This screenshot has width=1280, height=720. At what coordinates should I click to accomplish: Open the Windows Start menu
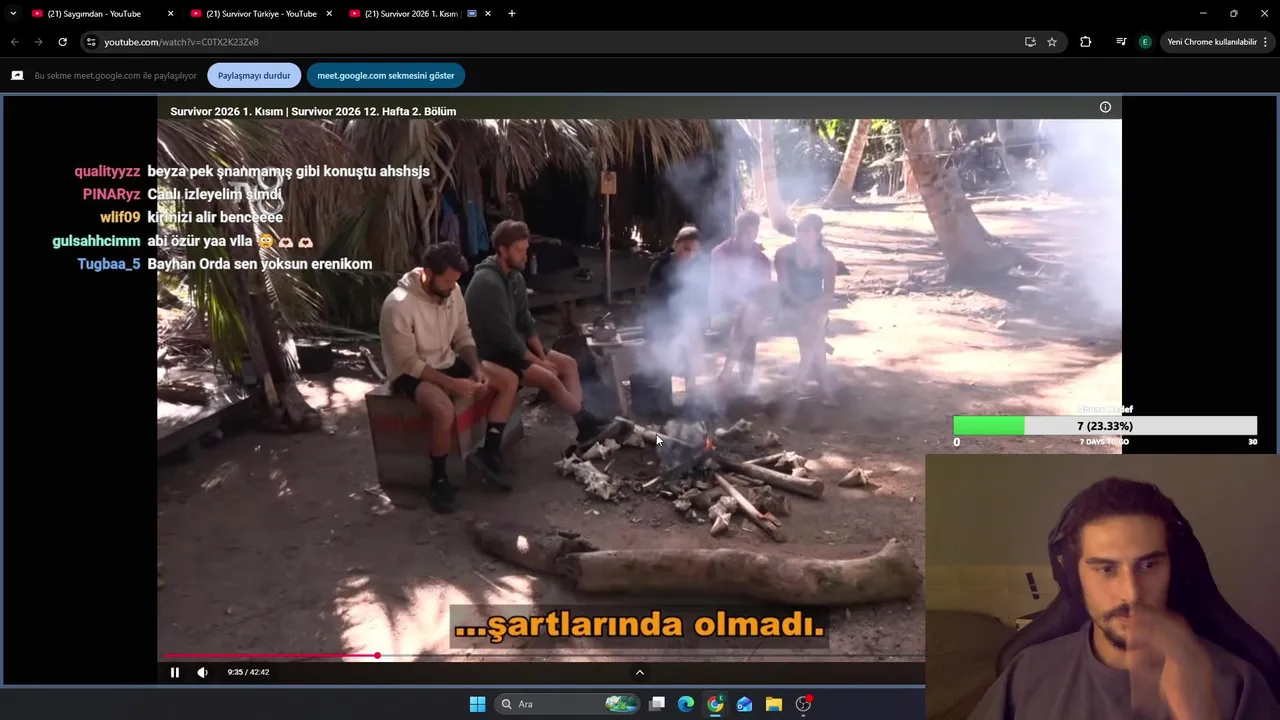477,704
